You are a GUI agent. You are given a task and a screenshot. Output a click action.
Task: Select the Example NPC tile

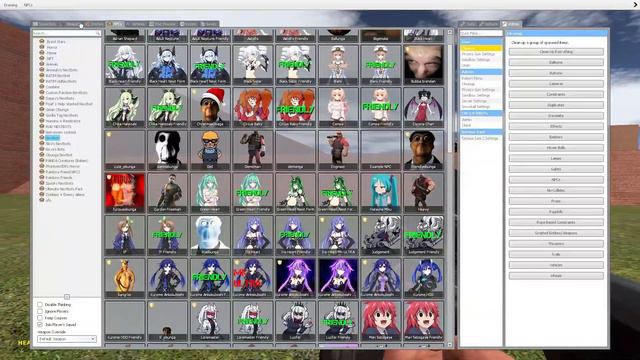[380, 150]
